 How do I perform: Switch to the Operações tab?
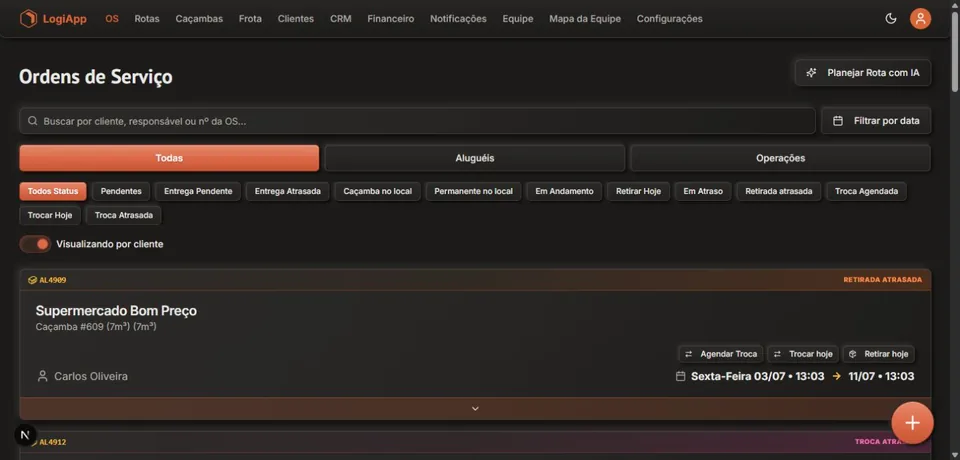781,158
